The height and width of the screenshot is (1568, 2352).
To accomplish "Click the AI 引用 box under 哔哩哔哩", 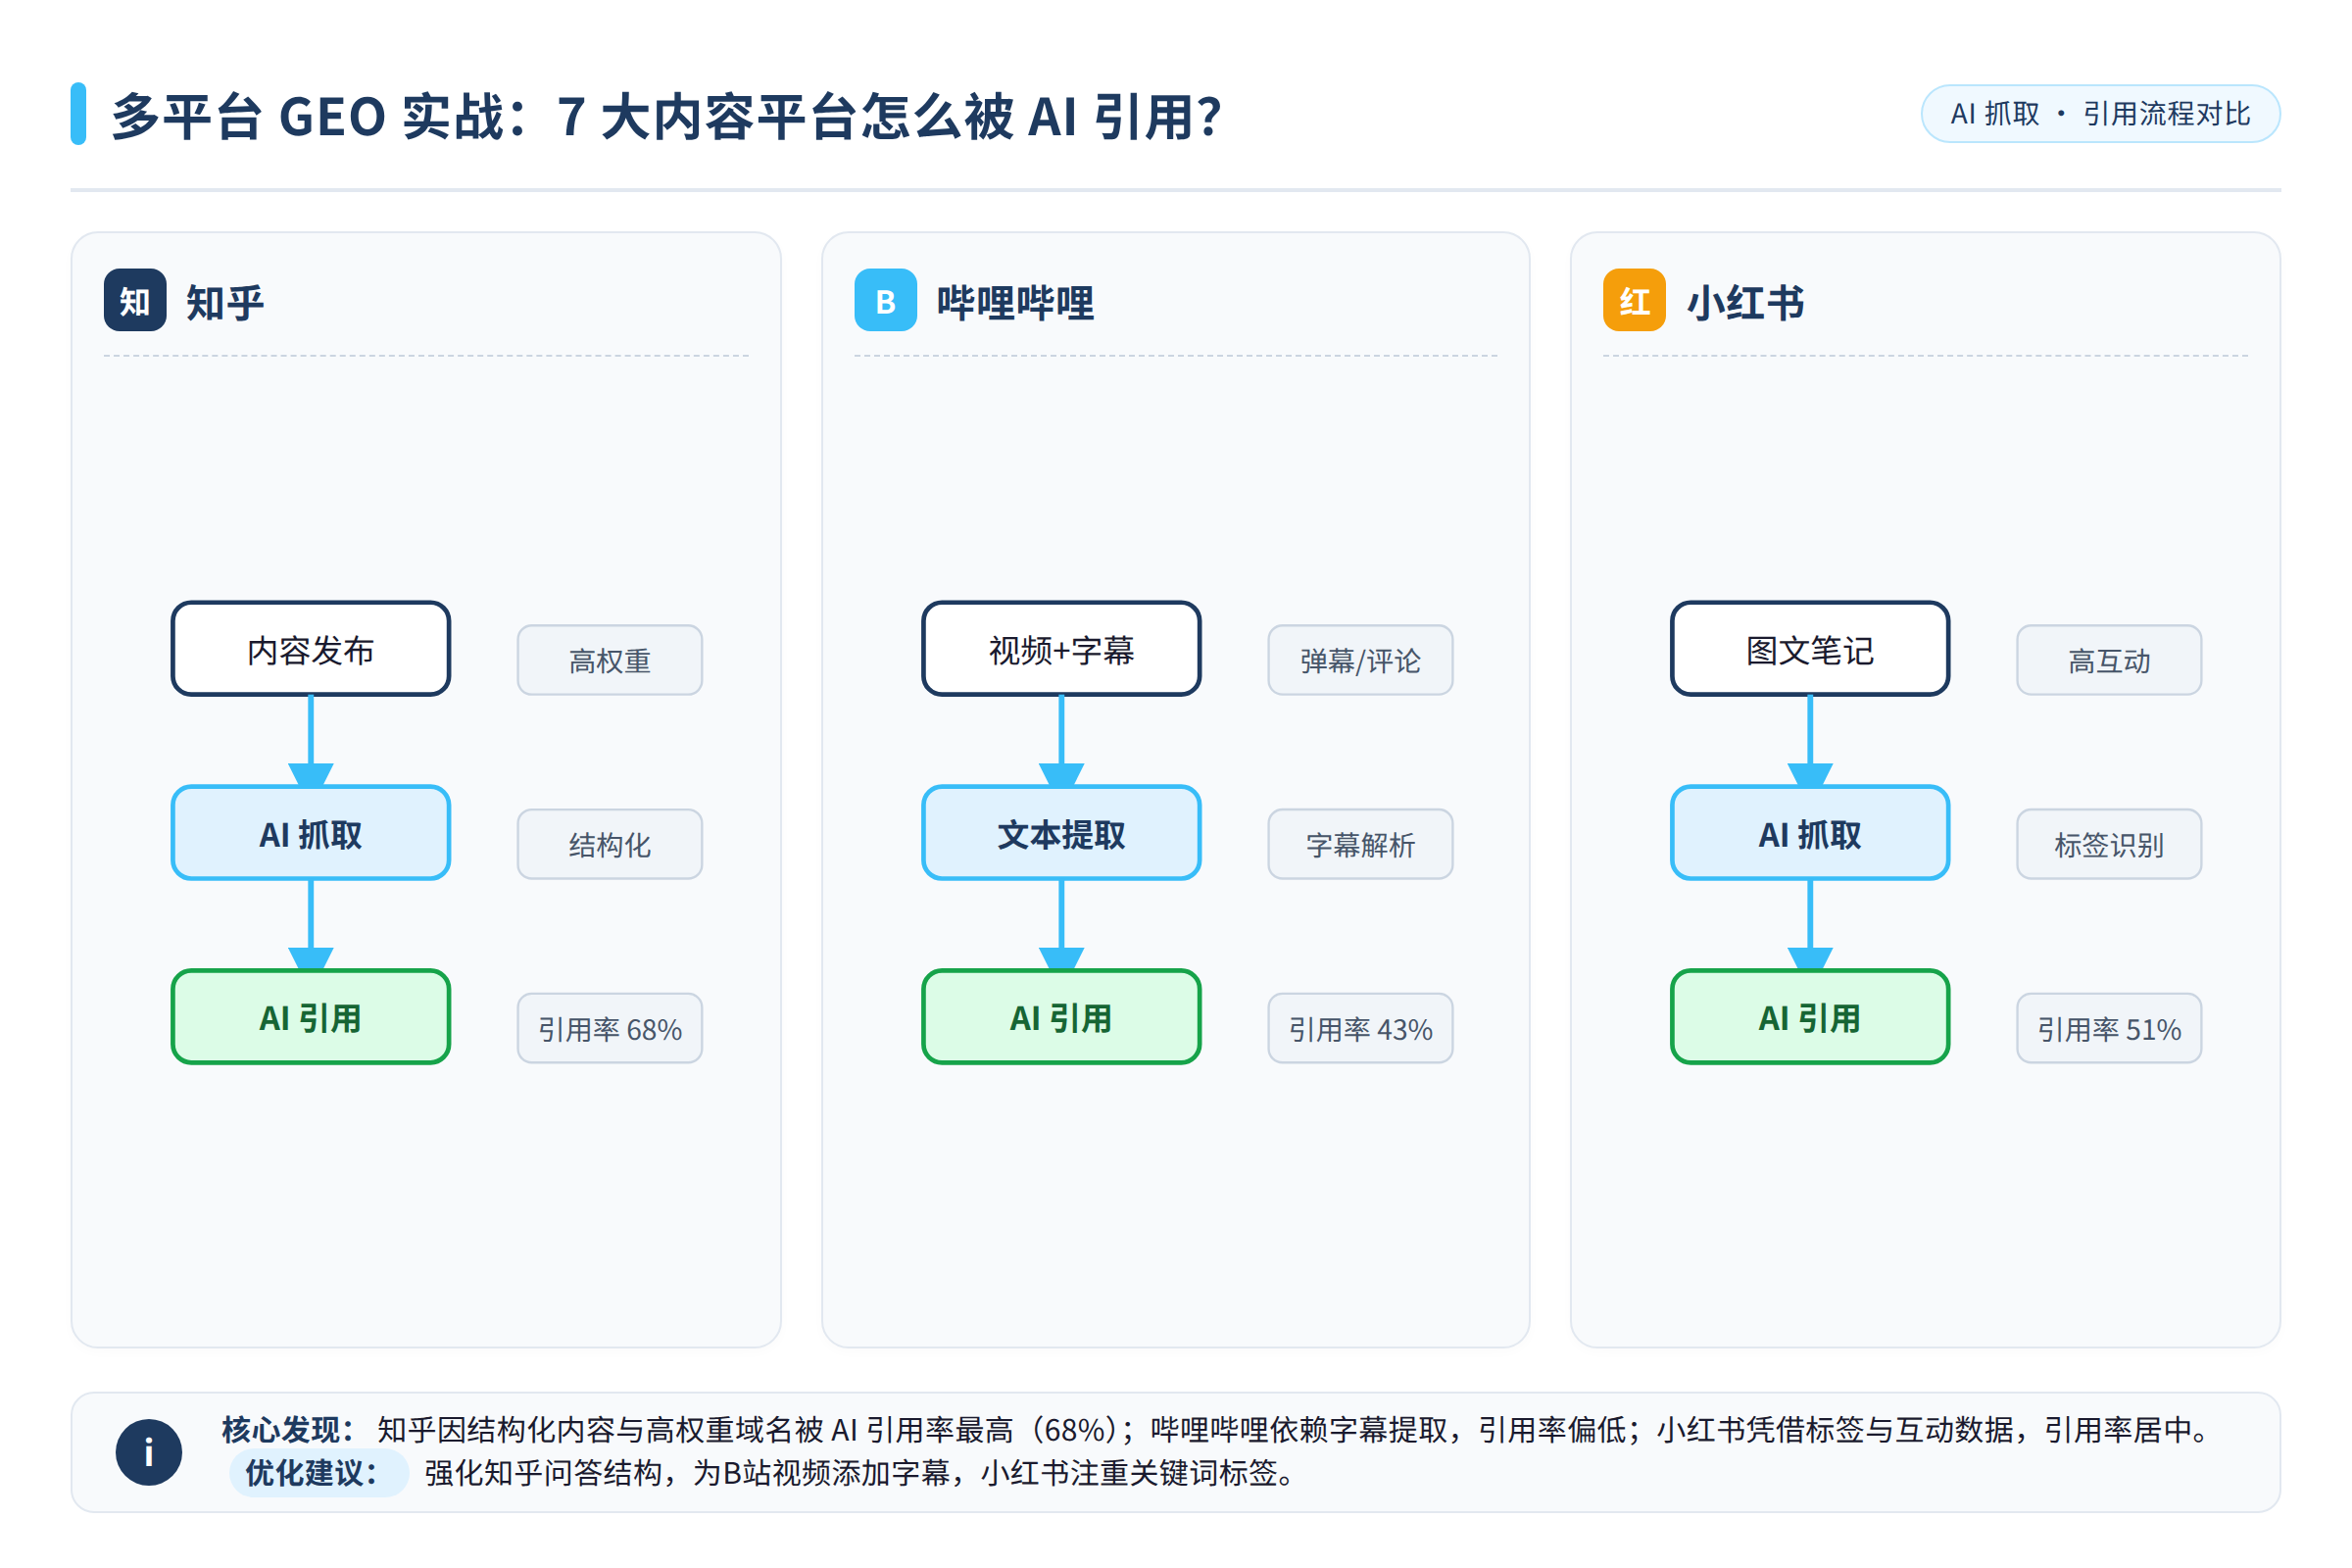I will (x=1061, y=1017).
